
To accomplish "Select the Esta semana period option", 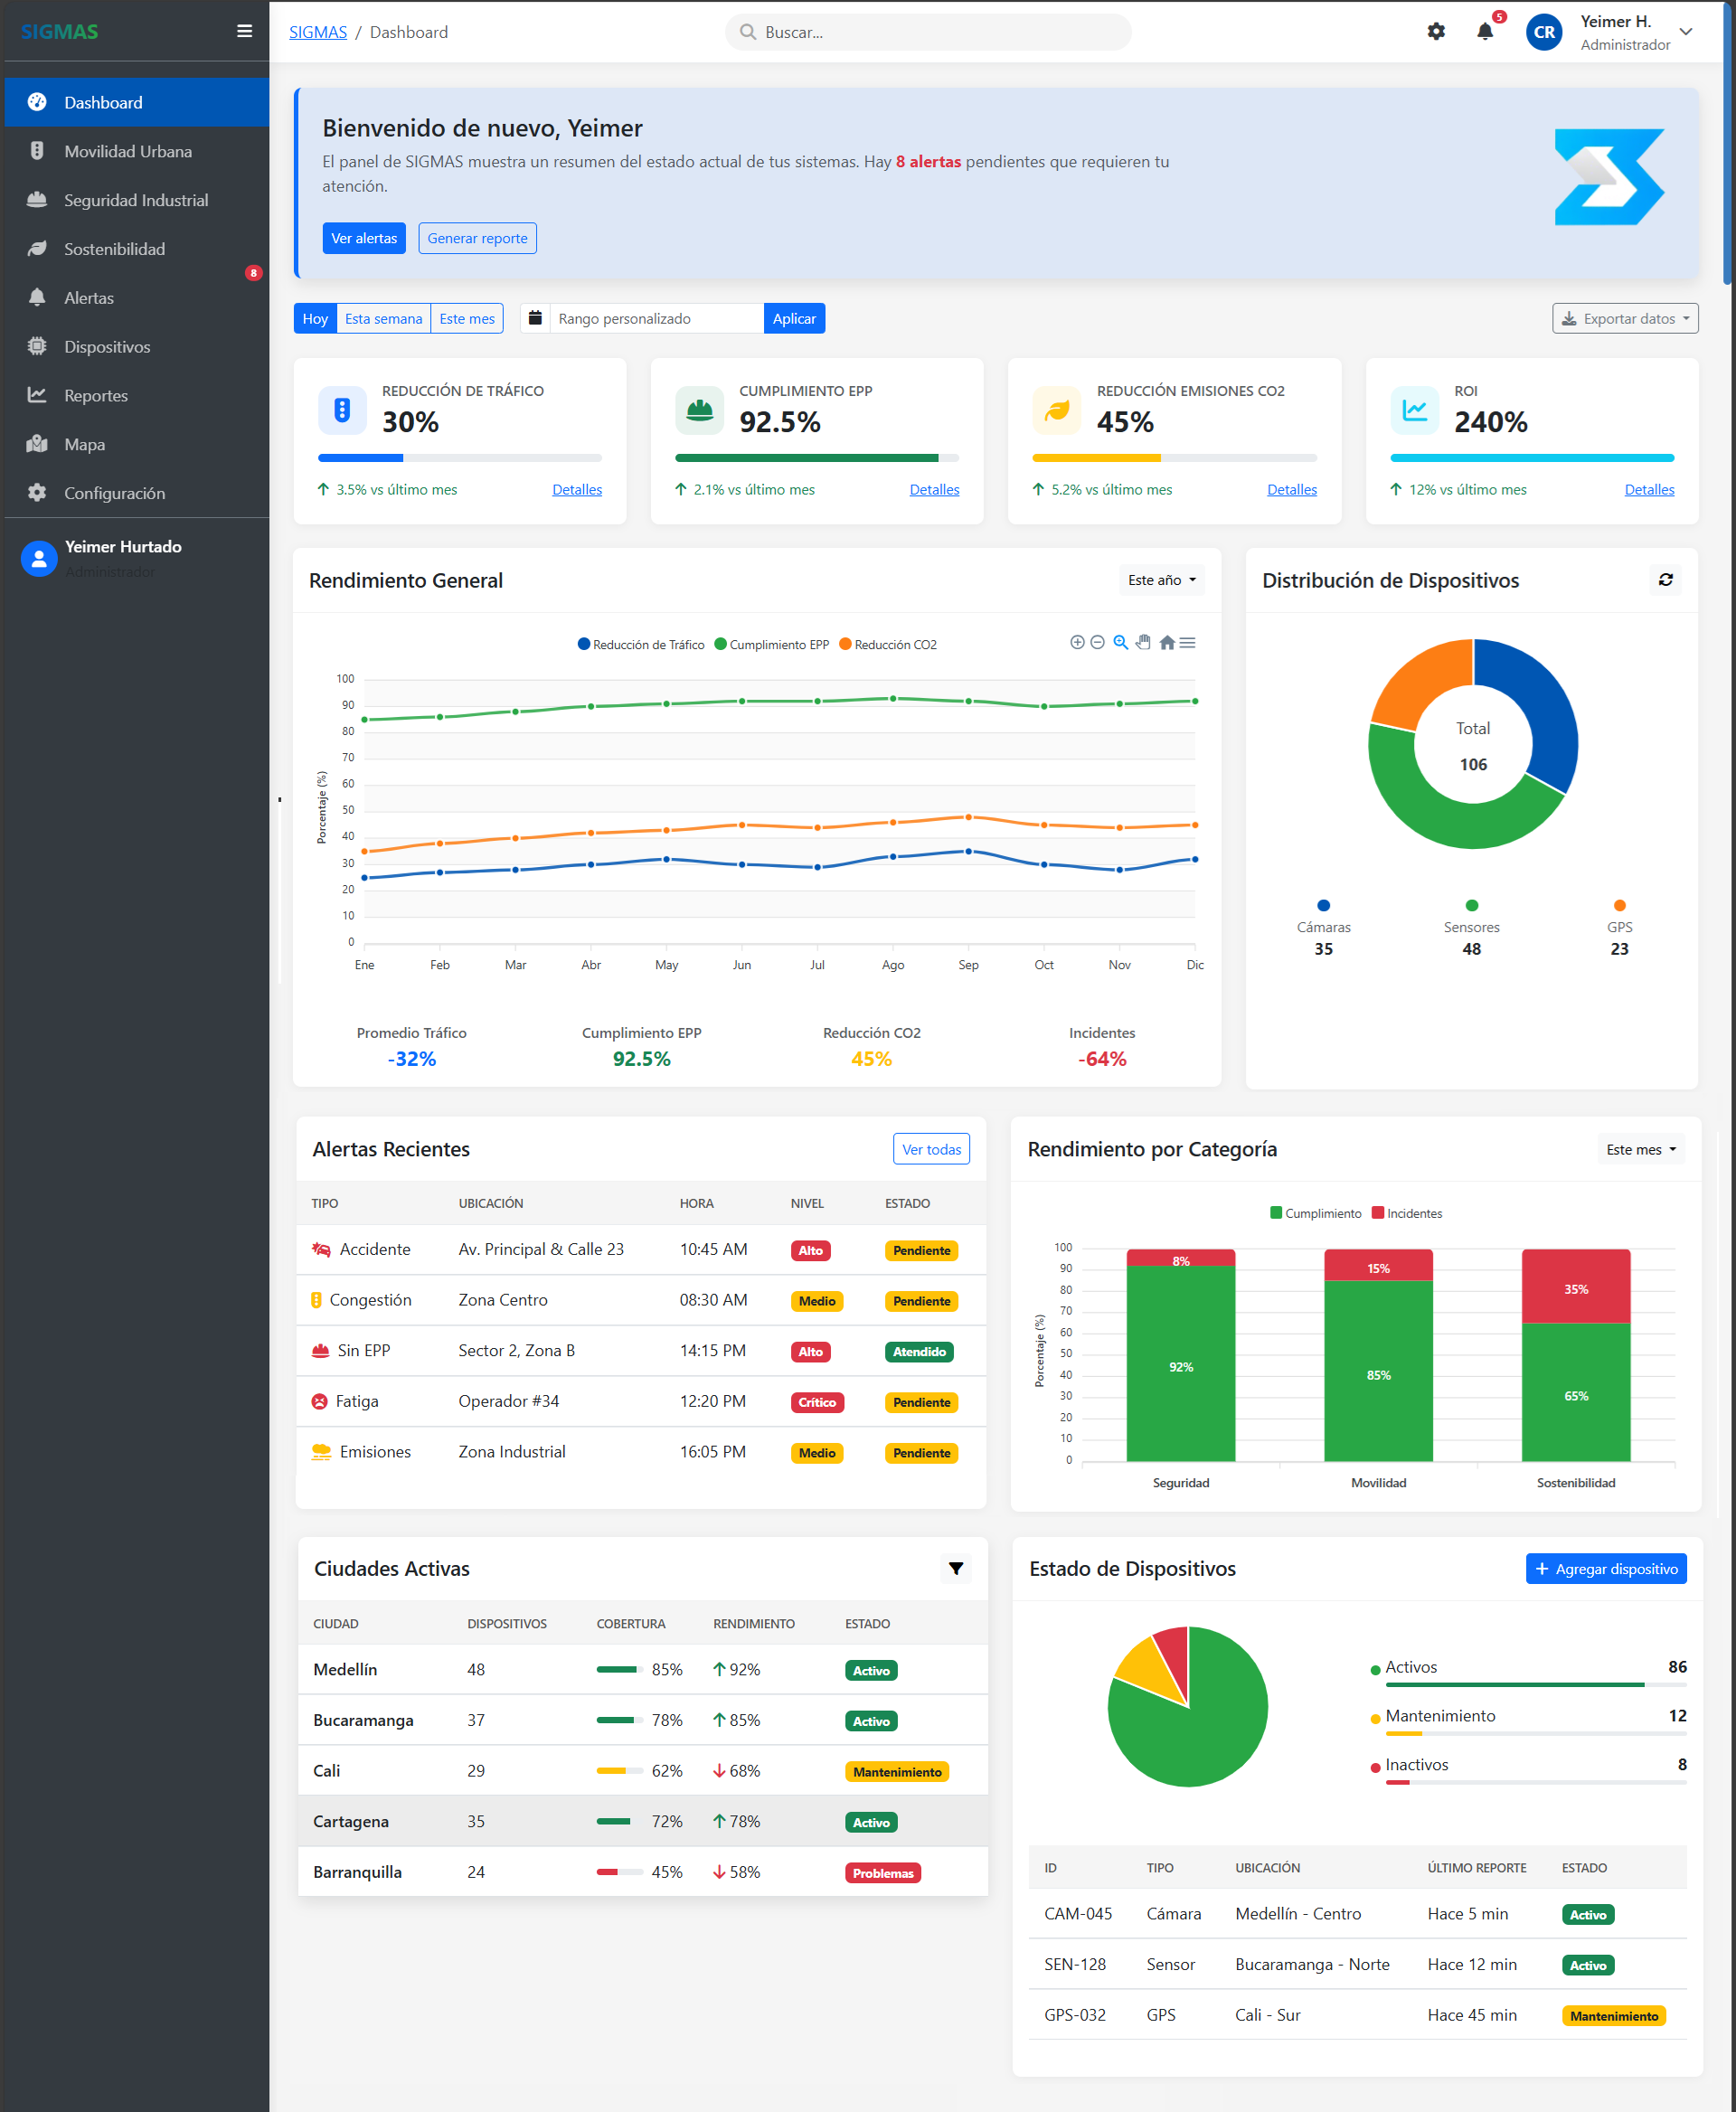I will click(x=383, y=319).
